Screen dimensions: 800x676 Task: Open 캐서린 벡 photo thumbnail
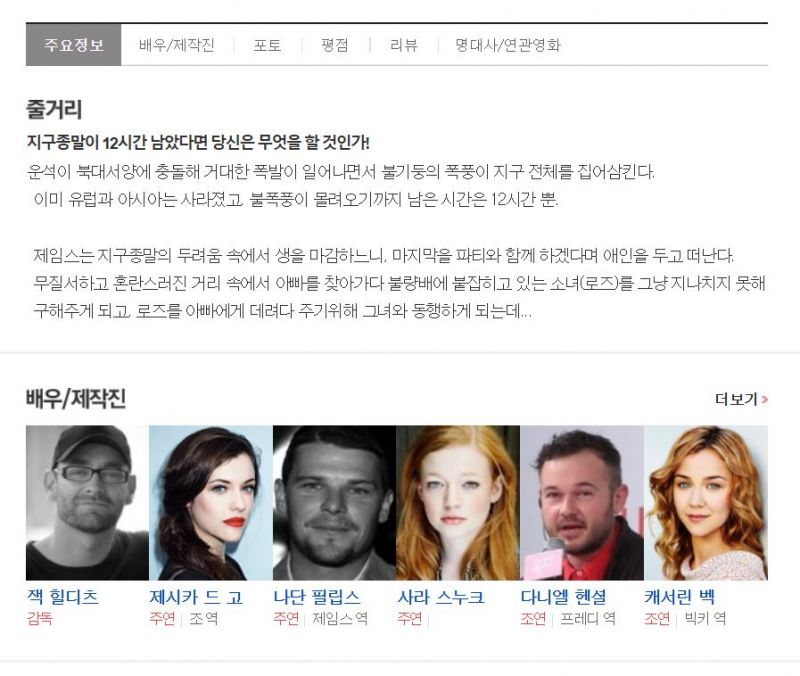click(x=706, y=503)
